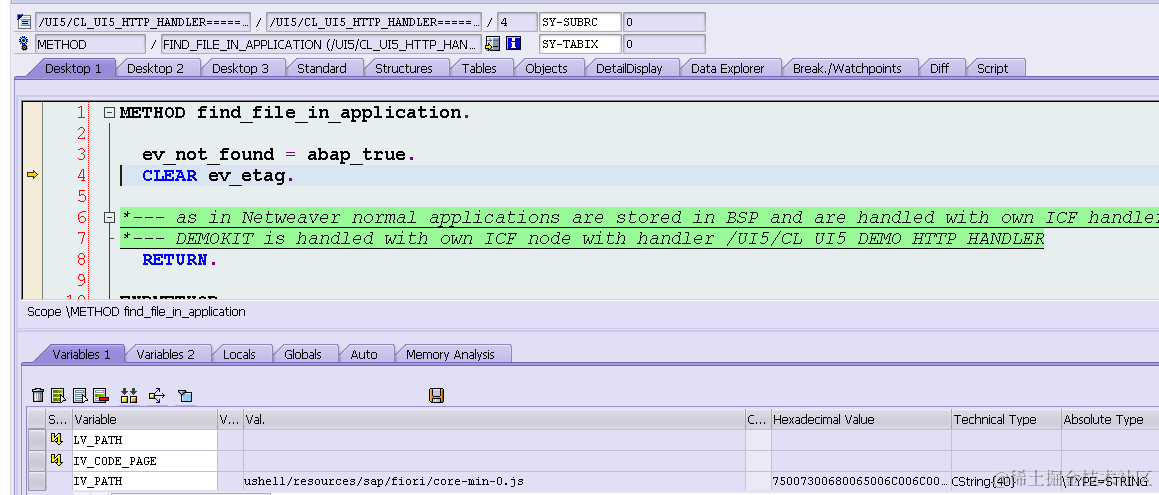Select the Locals tab

(x=239, y=354)
